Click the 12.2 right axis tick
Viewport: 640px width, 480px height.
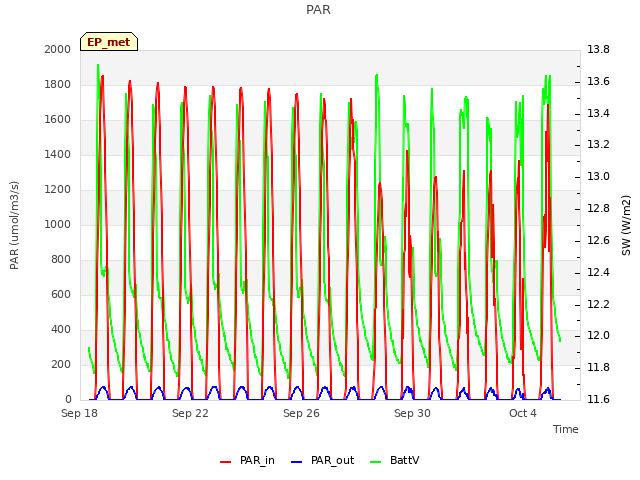tap(598, 304)
